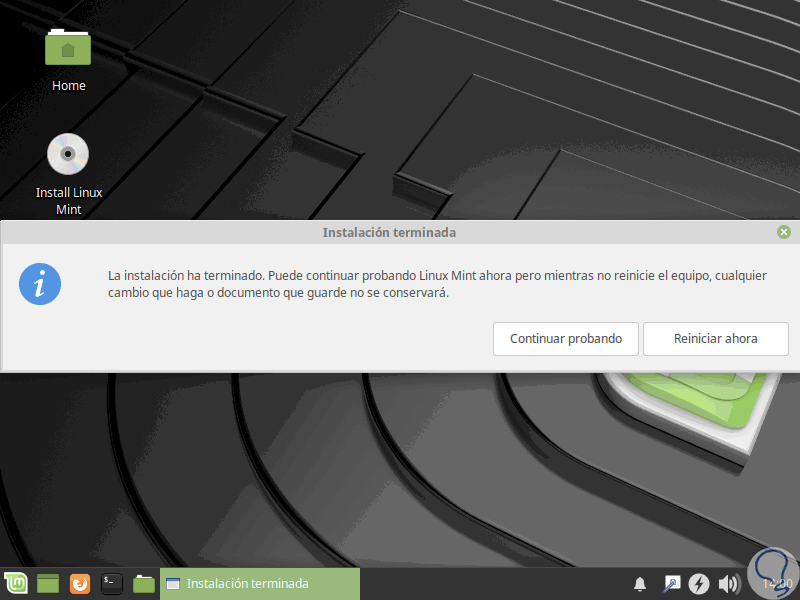Click the clock in the system tray
Image resolution: width=800 pixels, height=600 pixels.
tap(777, 584)
